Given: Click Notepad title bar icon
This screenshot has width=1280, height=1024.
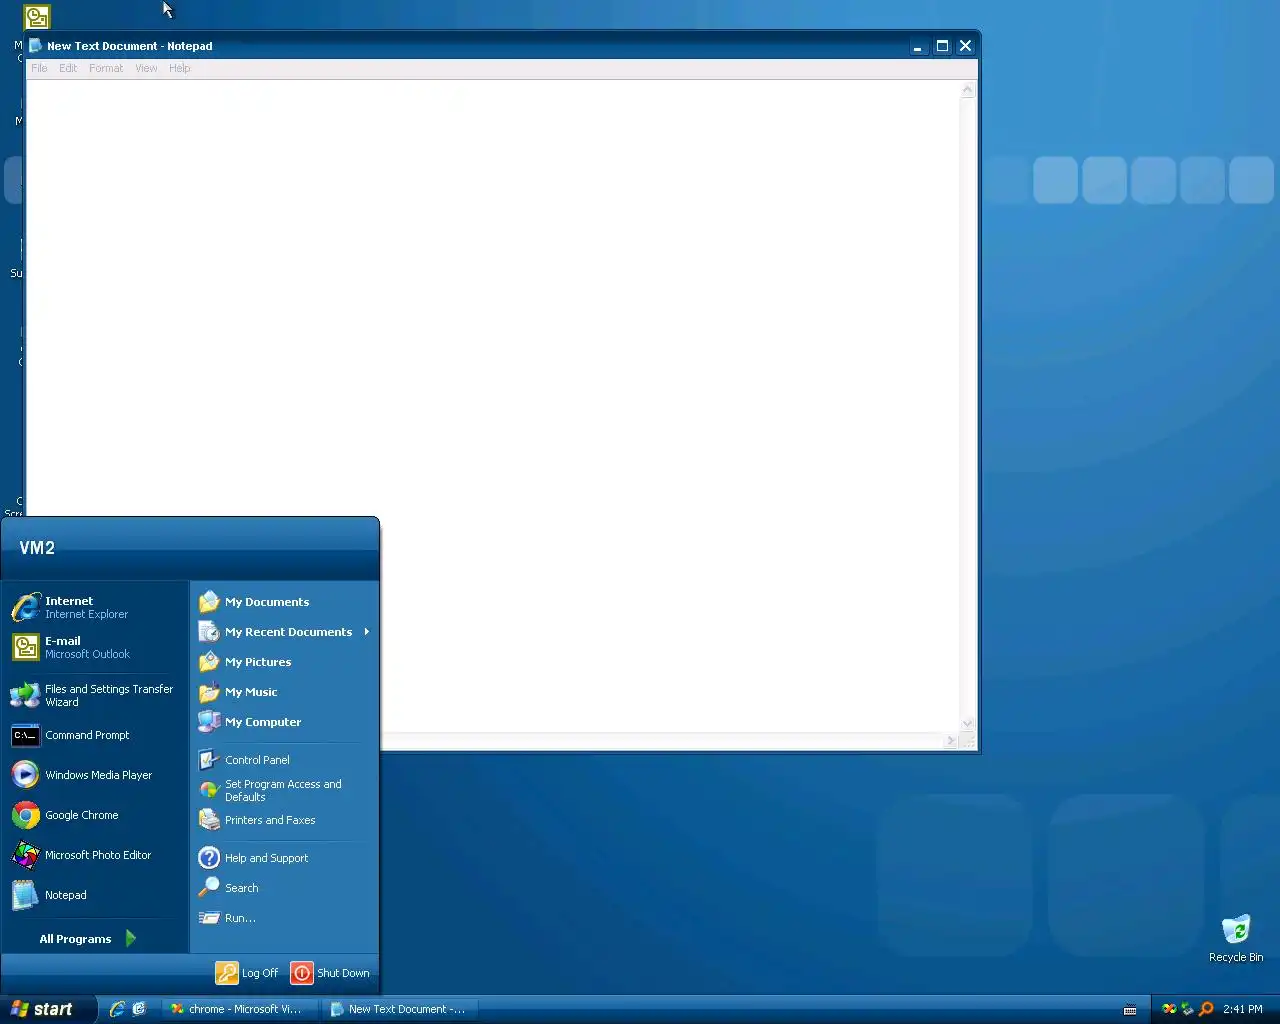Looking at the screenshot, I should click(36, 46).
